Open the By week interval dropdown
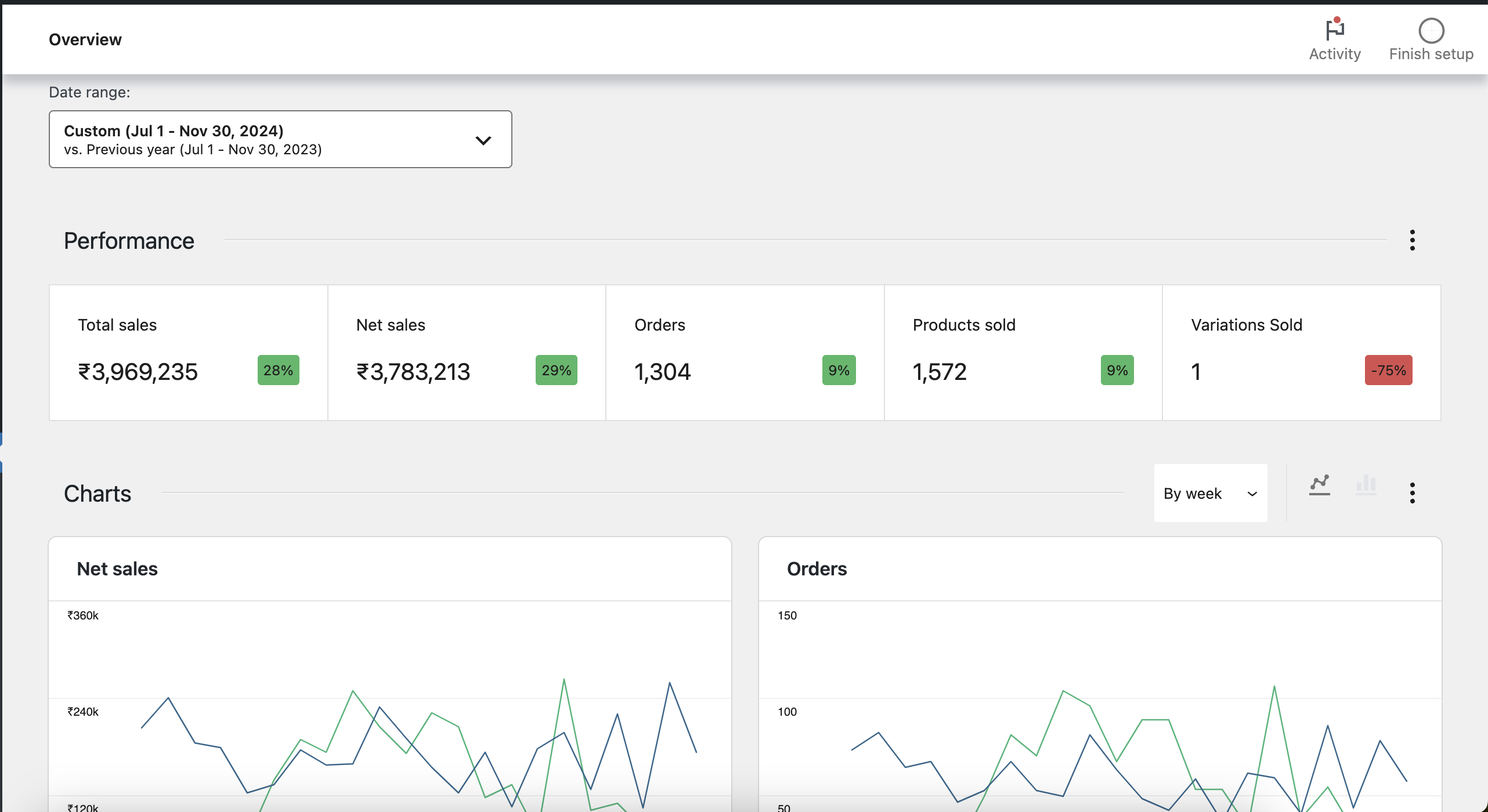The height and width of the screenshot is (812, 1488). tap(1210, 493)
